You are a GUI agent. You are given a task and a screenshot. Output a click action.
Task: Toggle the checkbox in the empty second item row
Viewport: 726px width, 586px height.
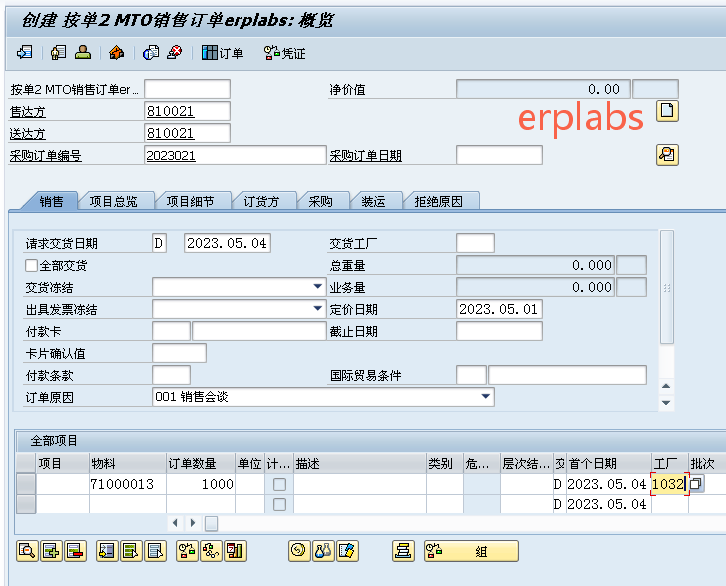point(279,504)
